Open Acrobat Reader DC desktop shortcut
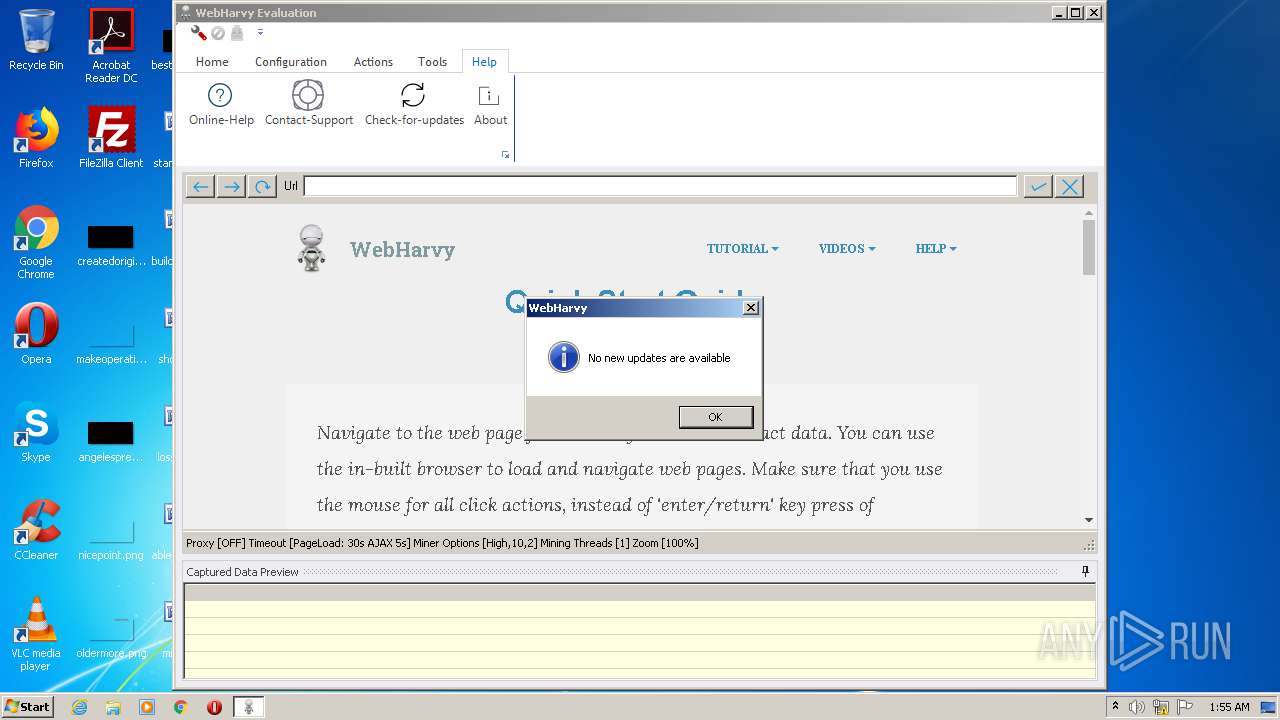The height and width of the screenshot is (720, 1280). coord(111,45)
